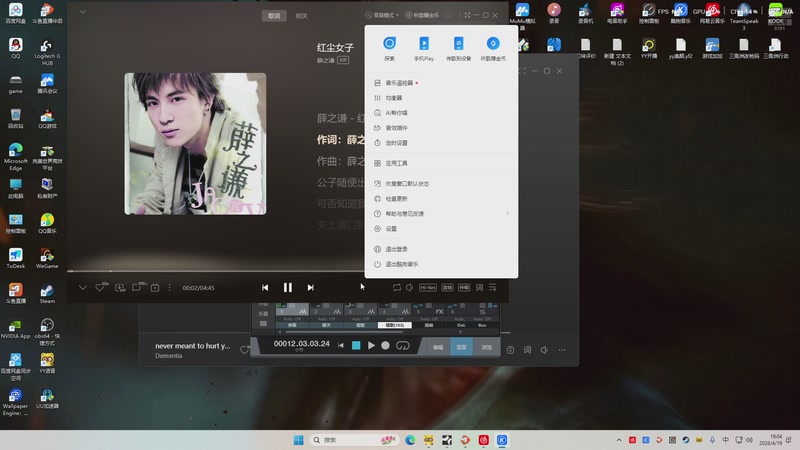Image resolution: width=800 pixels, height=450 pixels.
Task: Click the record button in DAW transport
Action: (x=385, y=345)
